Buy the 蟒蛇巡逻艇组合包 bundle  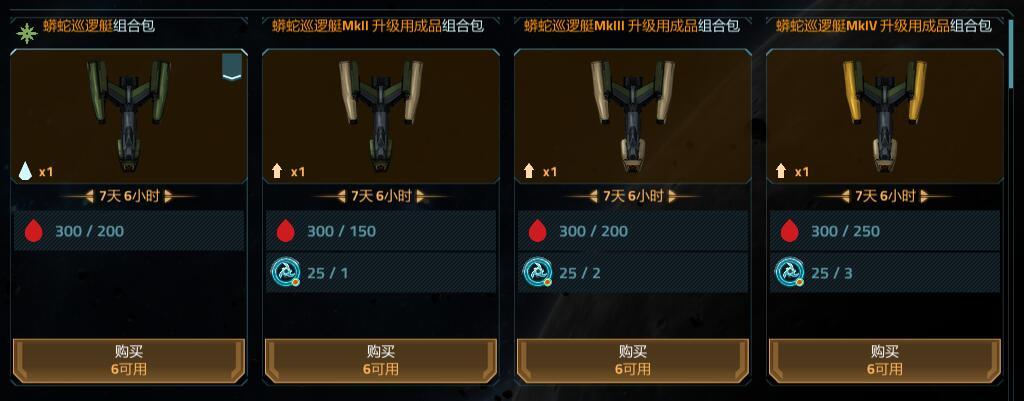(129, 361)
